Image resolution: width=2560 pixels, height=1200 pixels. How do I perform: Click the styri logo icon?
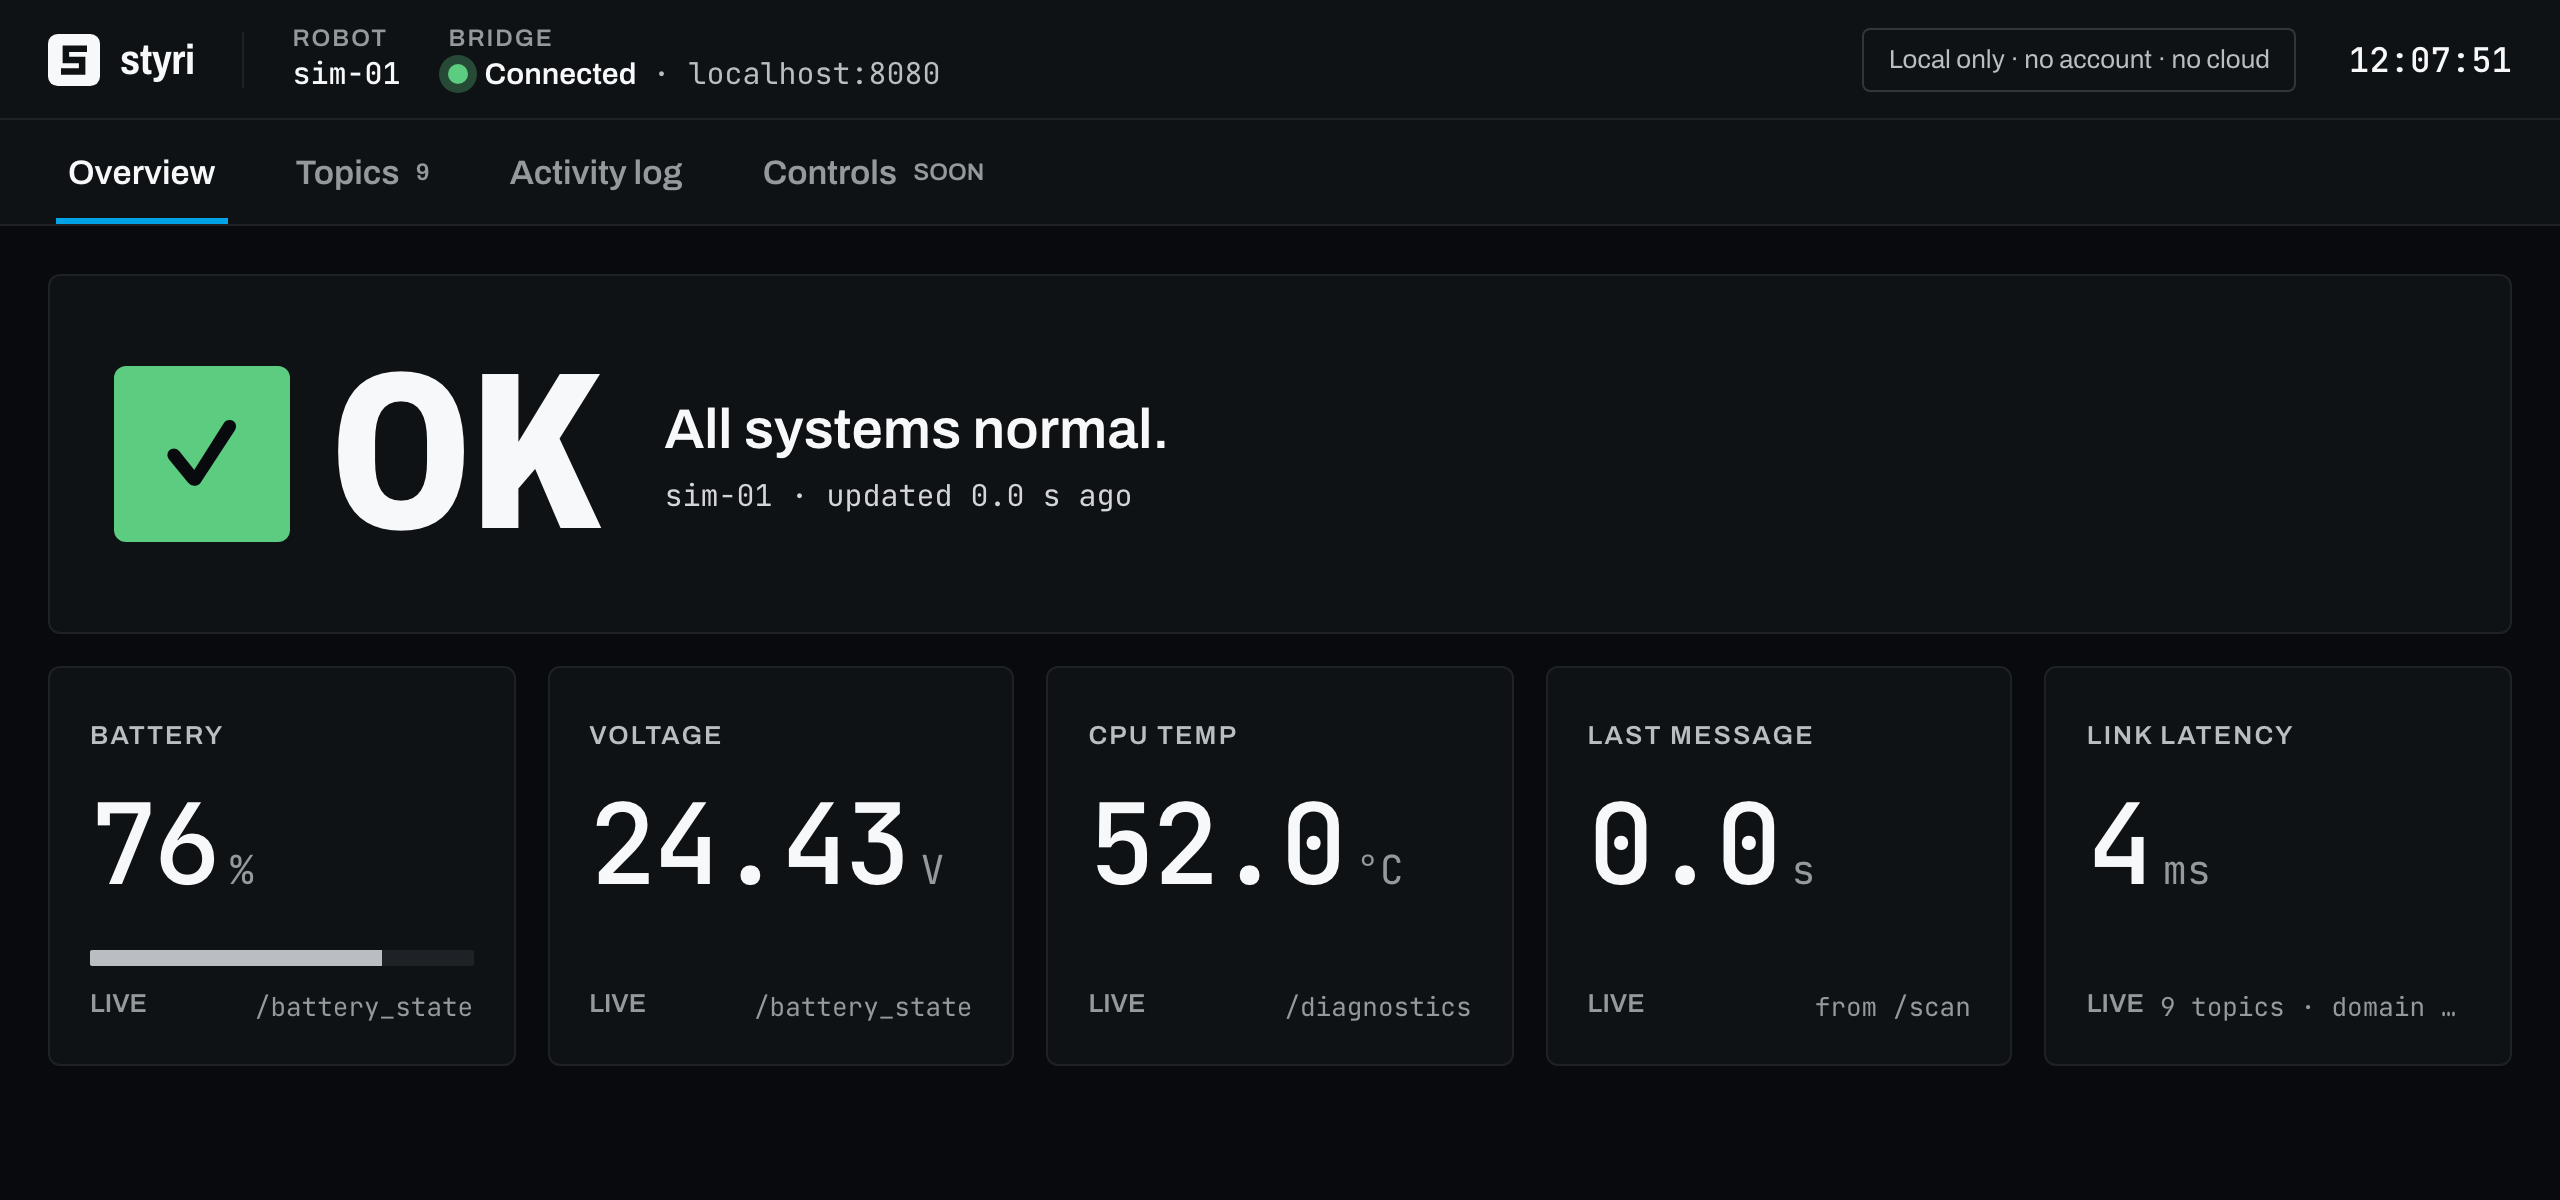(x=74, y=60)
